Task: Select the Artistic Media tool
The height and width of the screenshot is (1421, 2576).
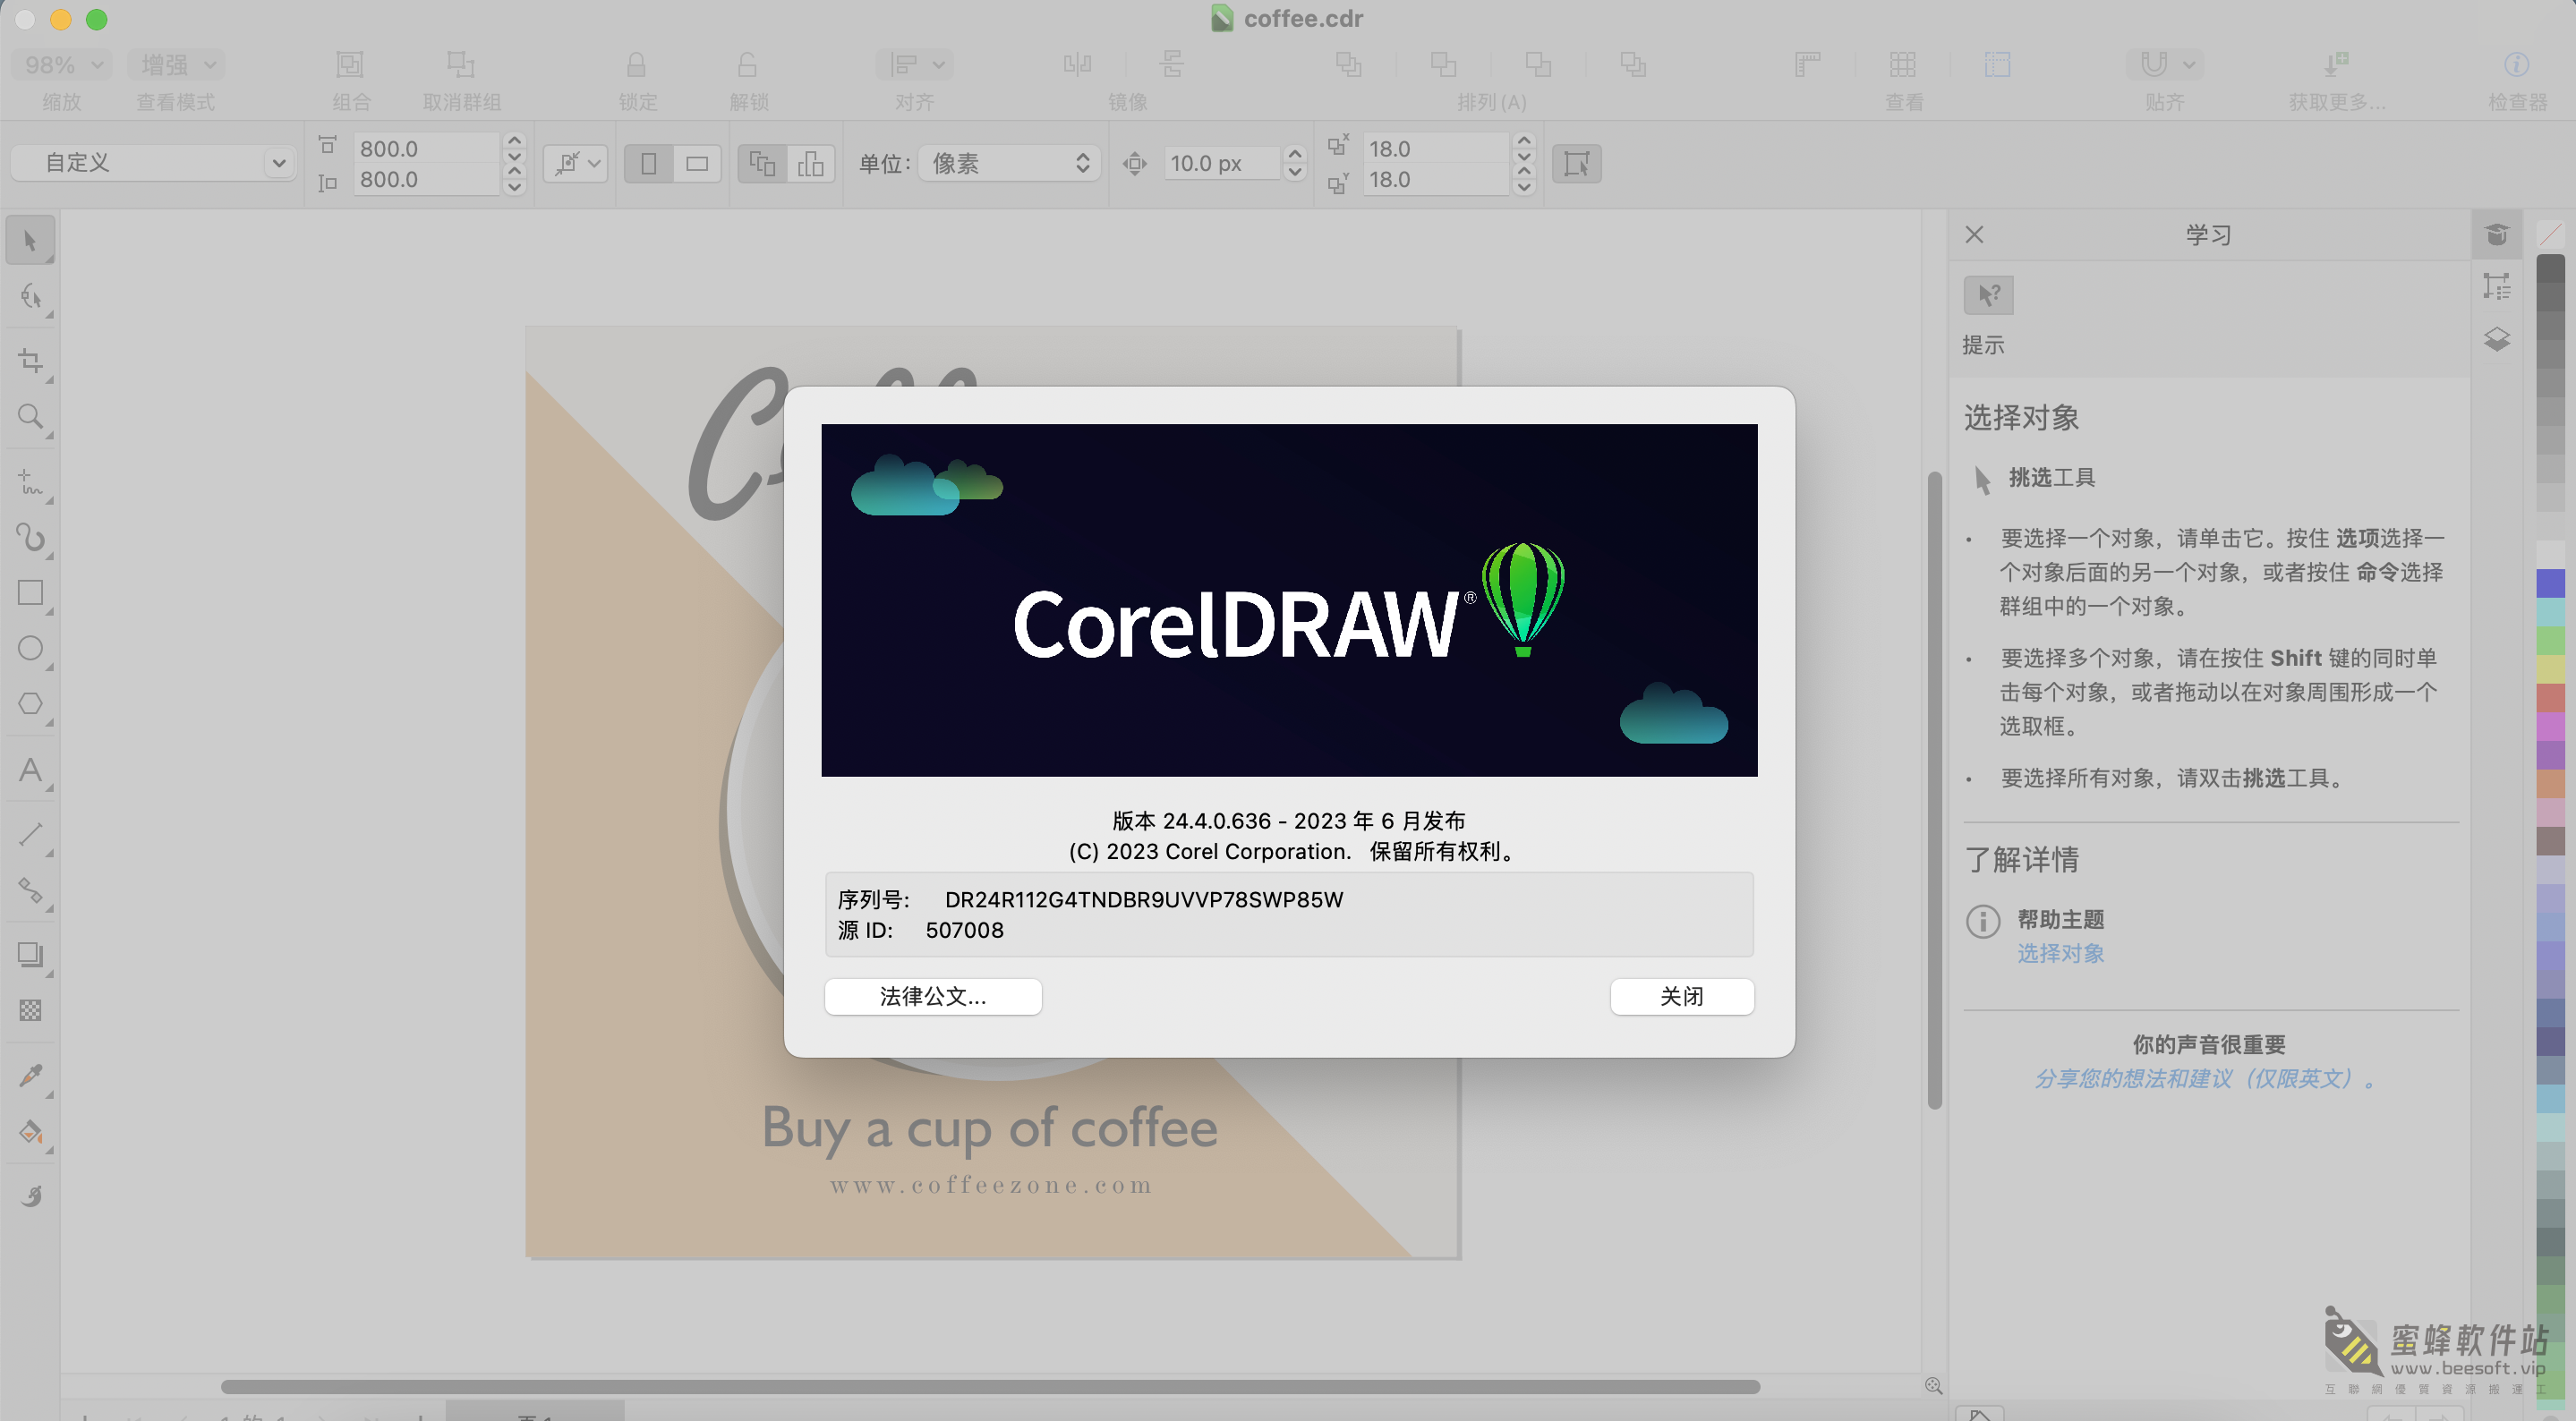Action: pos(30,538)
